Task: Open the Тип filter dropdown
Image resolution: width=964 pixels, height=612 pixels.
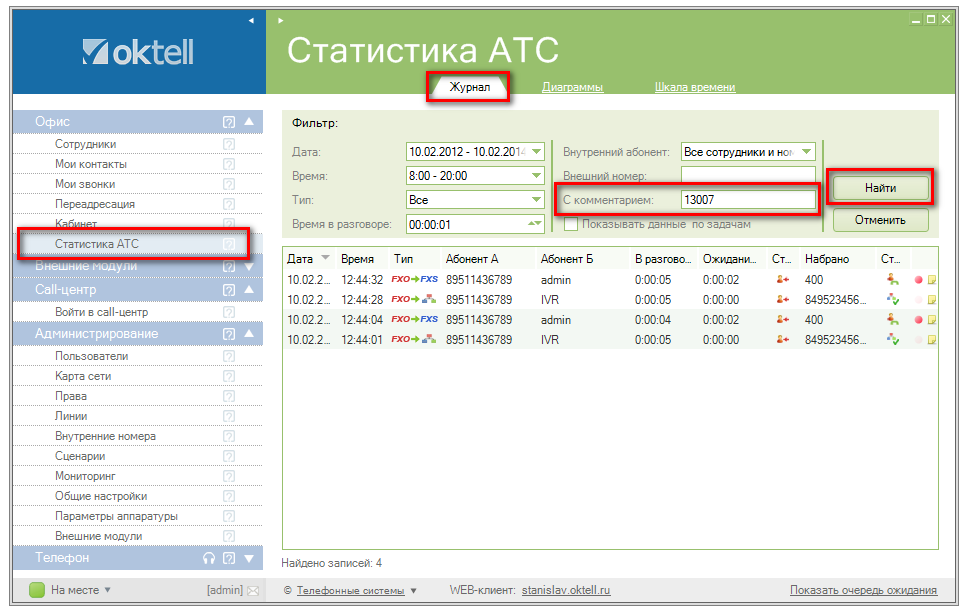Action: pos(537,200)
